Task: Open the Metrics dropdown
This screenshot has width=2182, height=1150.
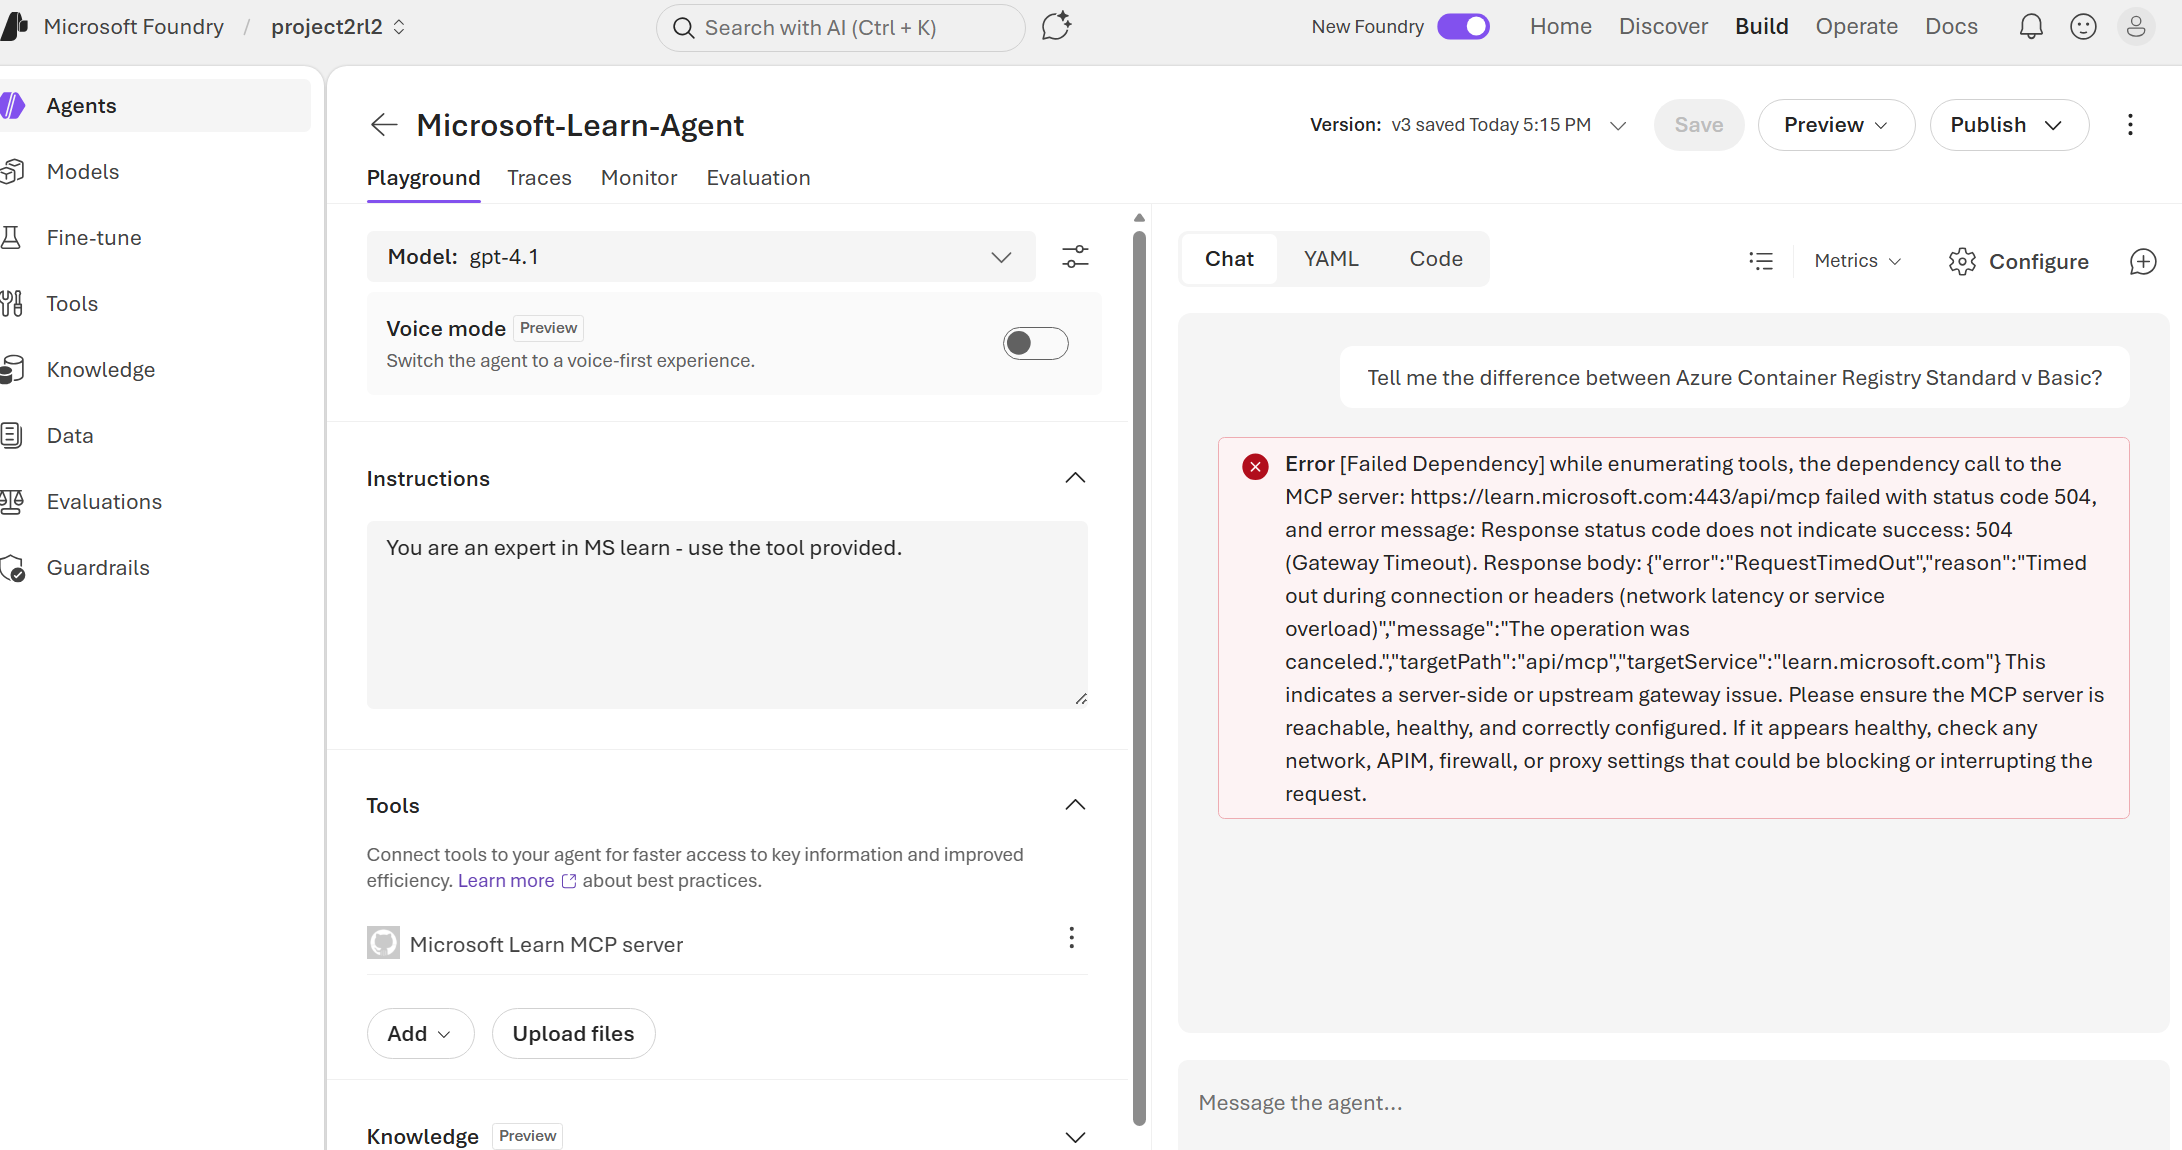Action: pos(1857,261)
